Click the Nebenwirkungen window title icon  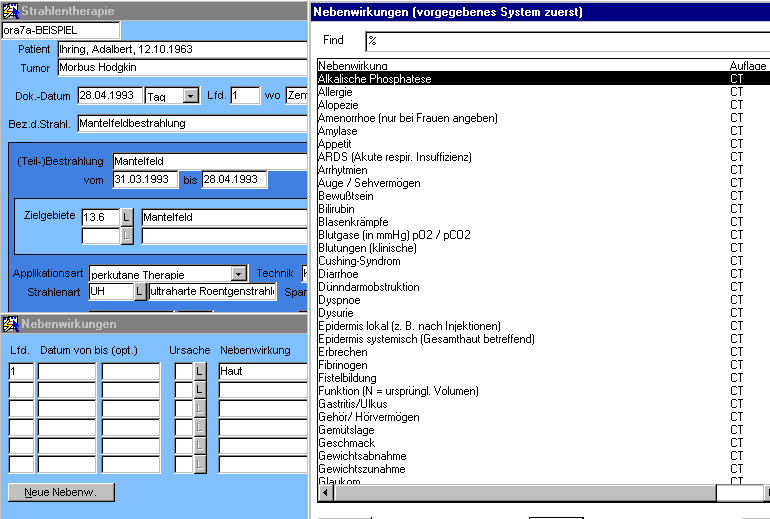coord(10,324)
